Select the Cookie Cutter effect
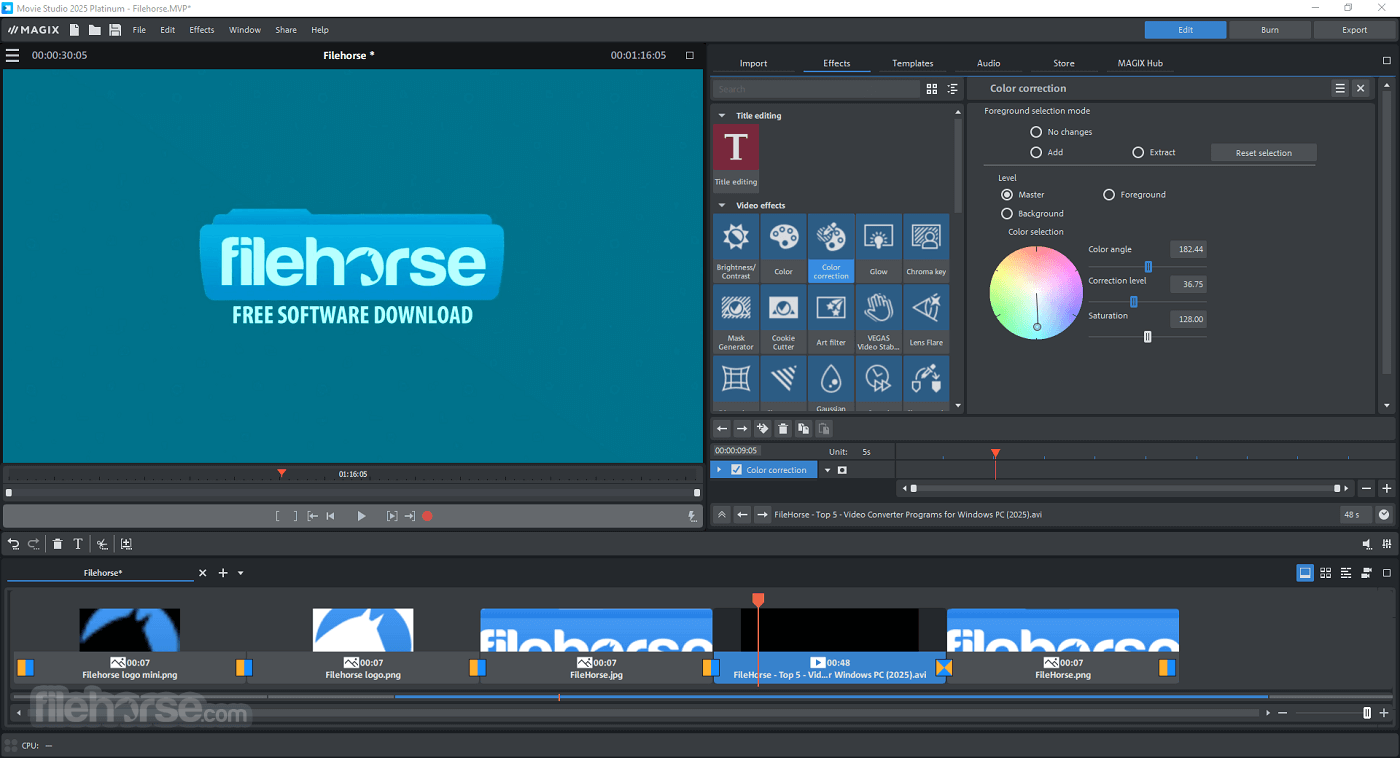 pos(783,319)
